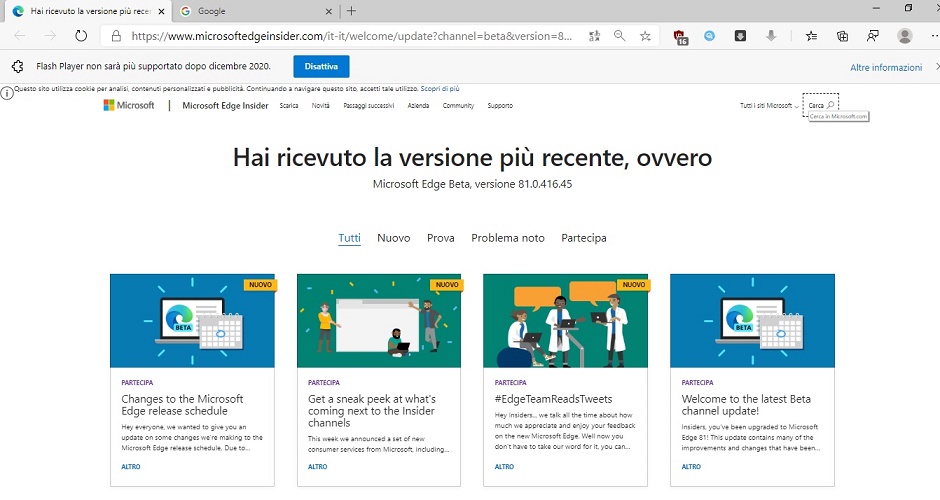The image size is (940, 500).
Task: Open the translate page icon
Action: (x=594, y=36)
